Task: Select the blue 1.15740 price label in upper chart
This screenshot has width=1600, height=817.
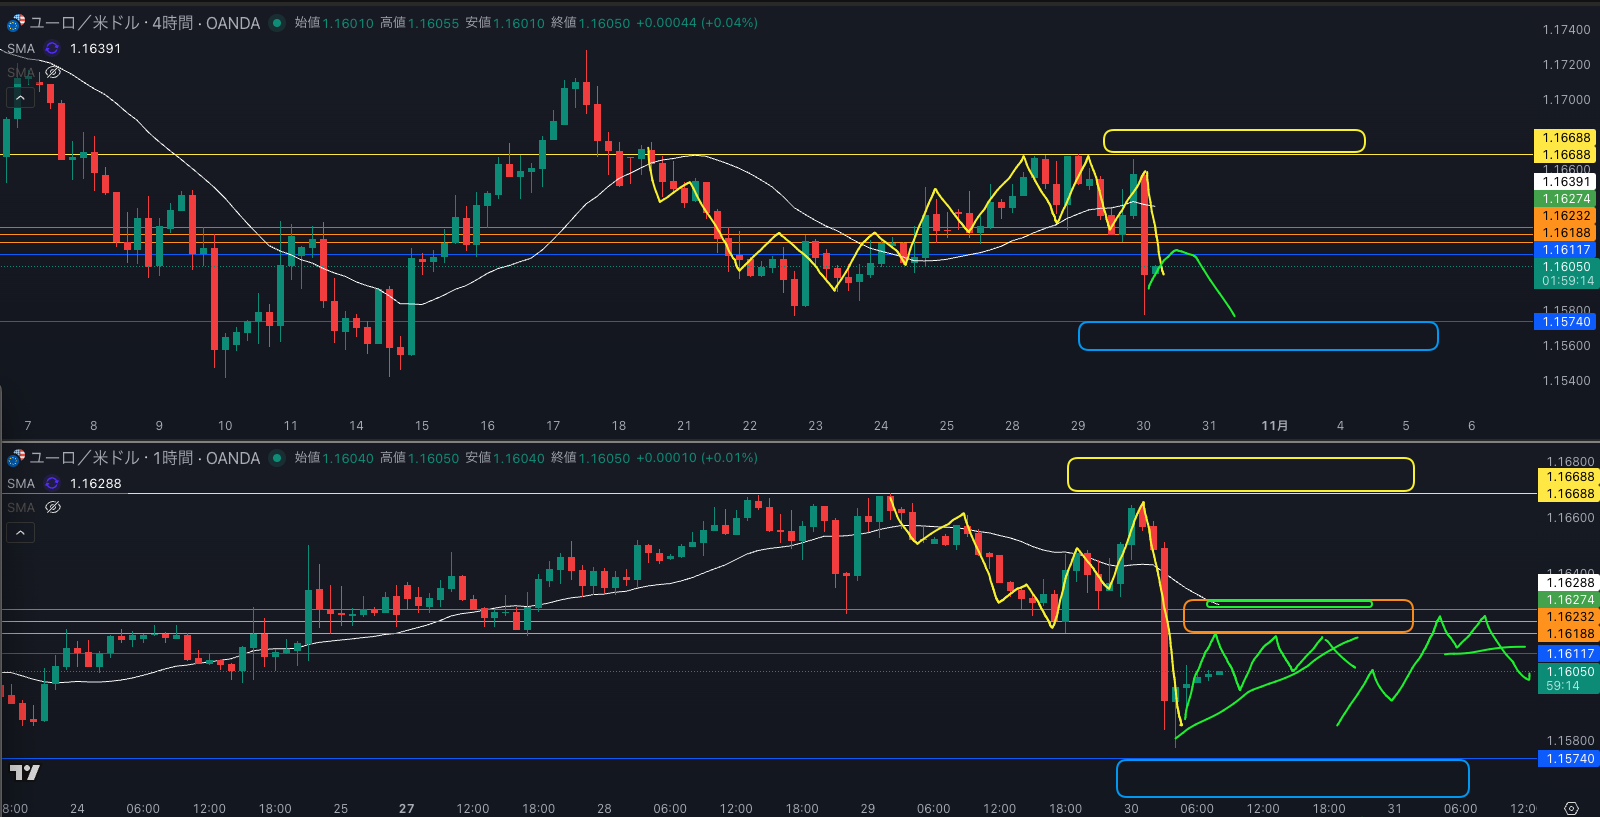Action: point(1566,321)
